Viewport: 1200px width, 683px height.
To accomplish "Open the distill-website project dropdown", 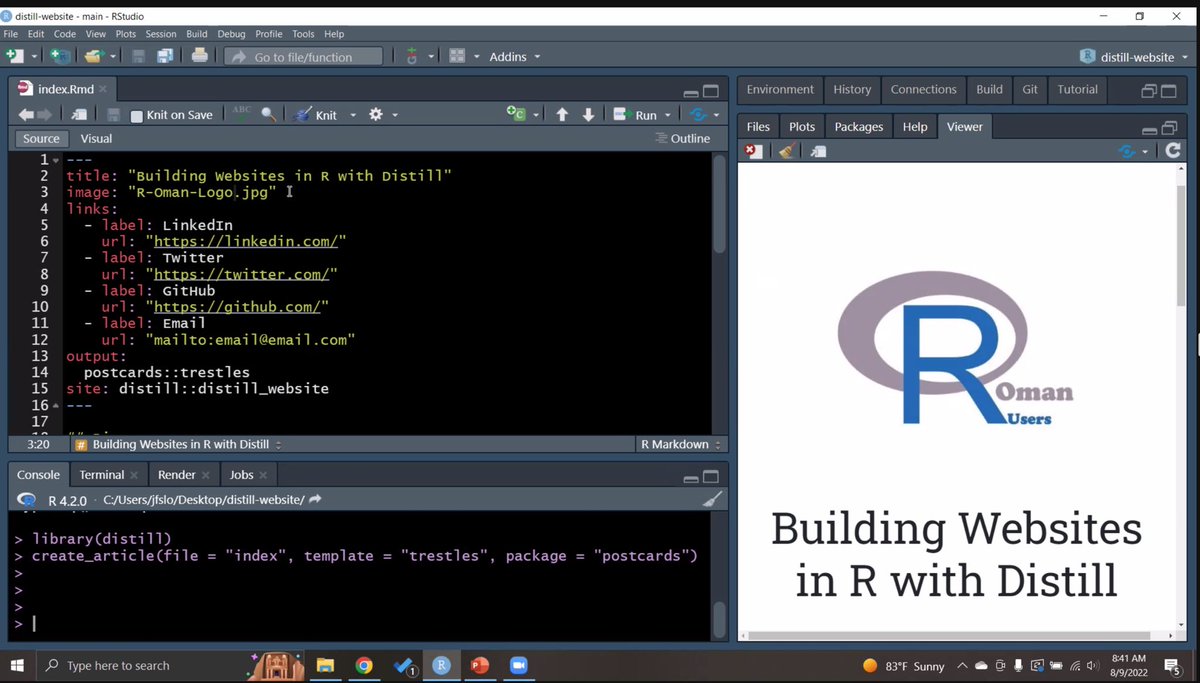I will (x=1134, y=57).
